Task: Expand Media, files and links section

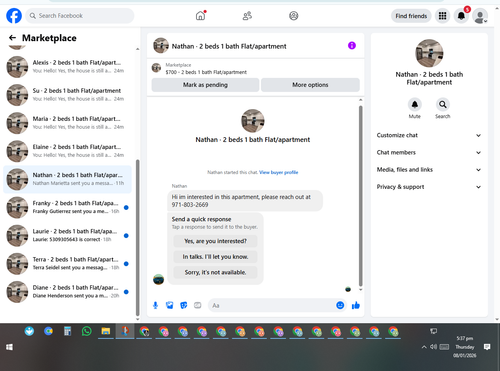Action: (x=429, y=170)
